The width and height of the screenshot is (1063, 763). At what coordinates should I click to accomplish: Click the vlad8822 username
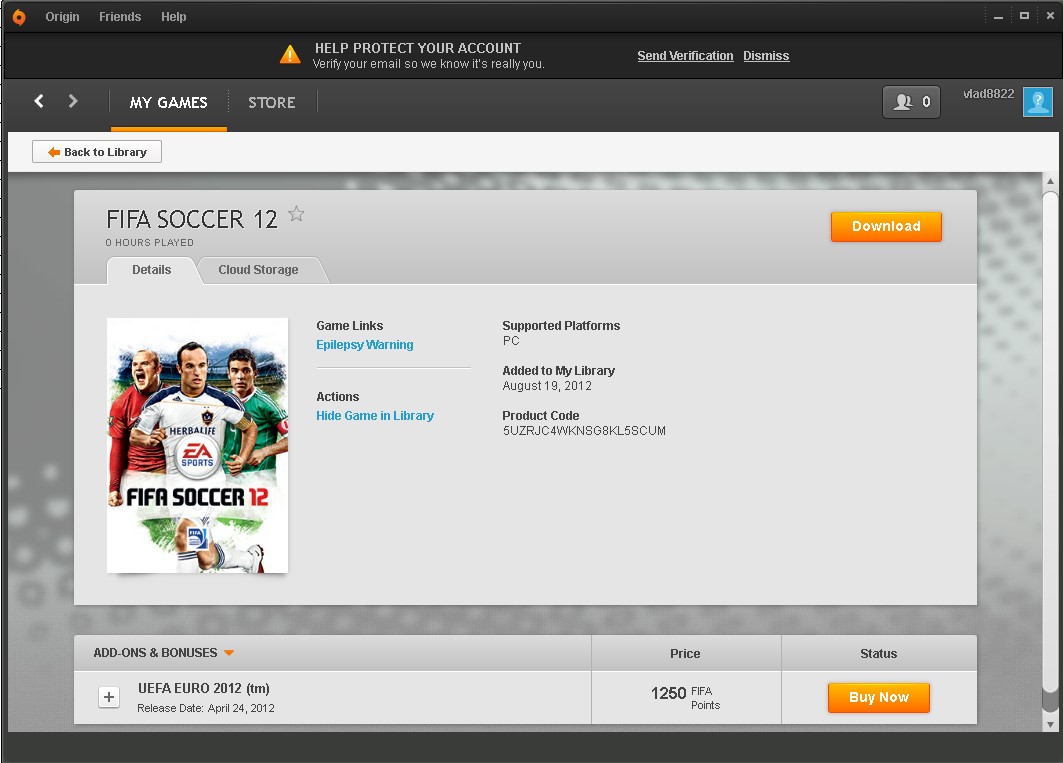[x=988, y=94]
